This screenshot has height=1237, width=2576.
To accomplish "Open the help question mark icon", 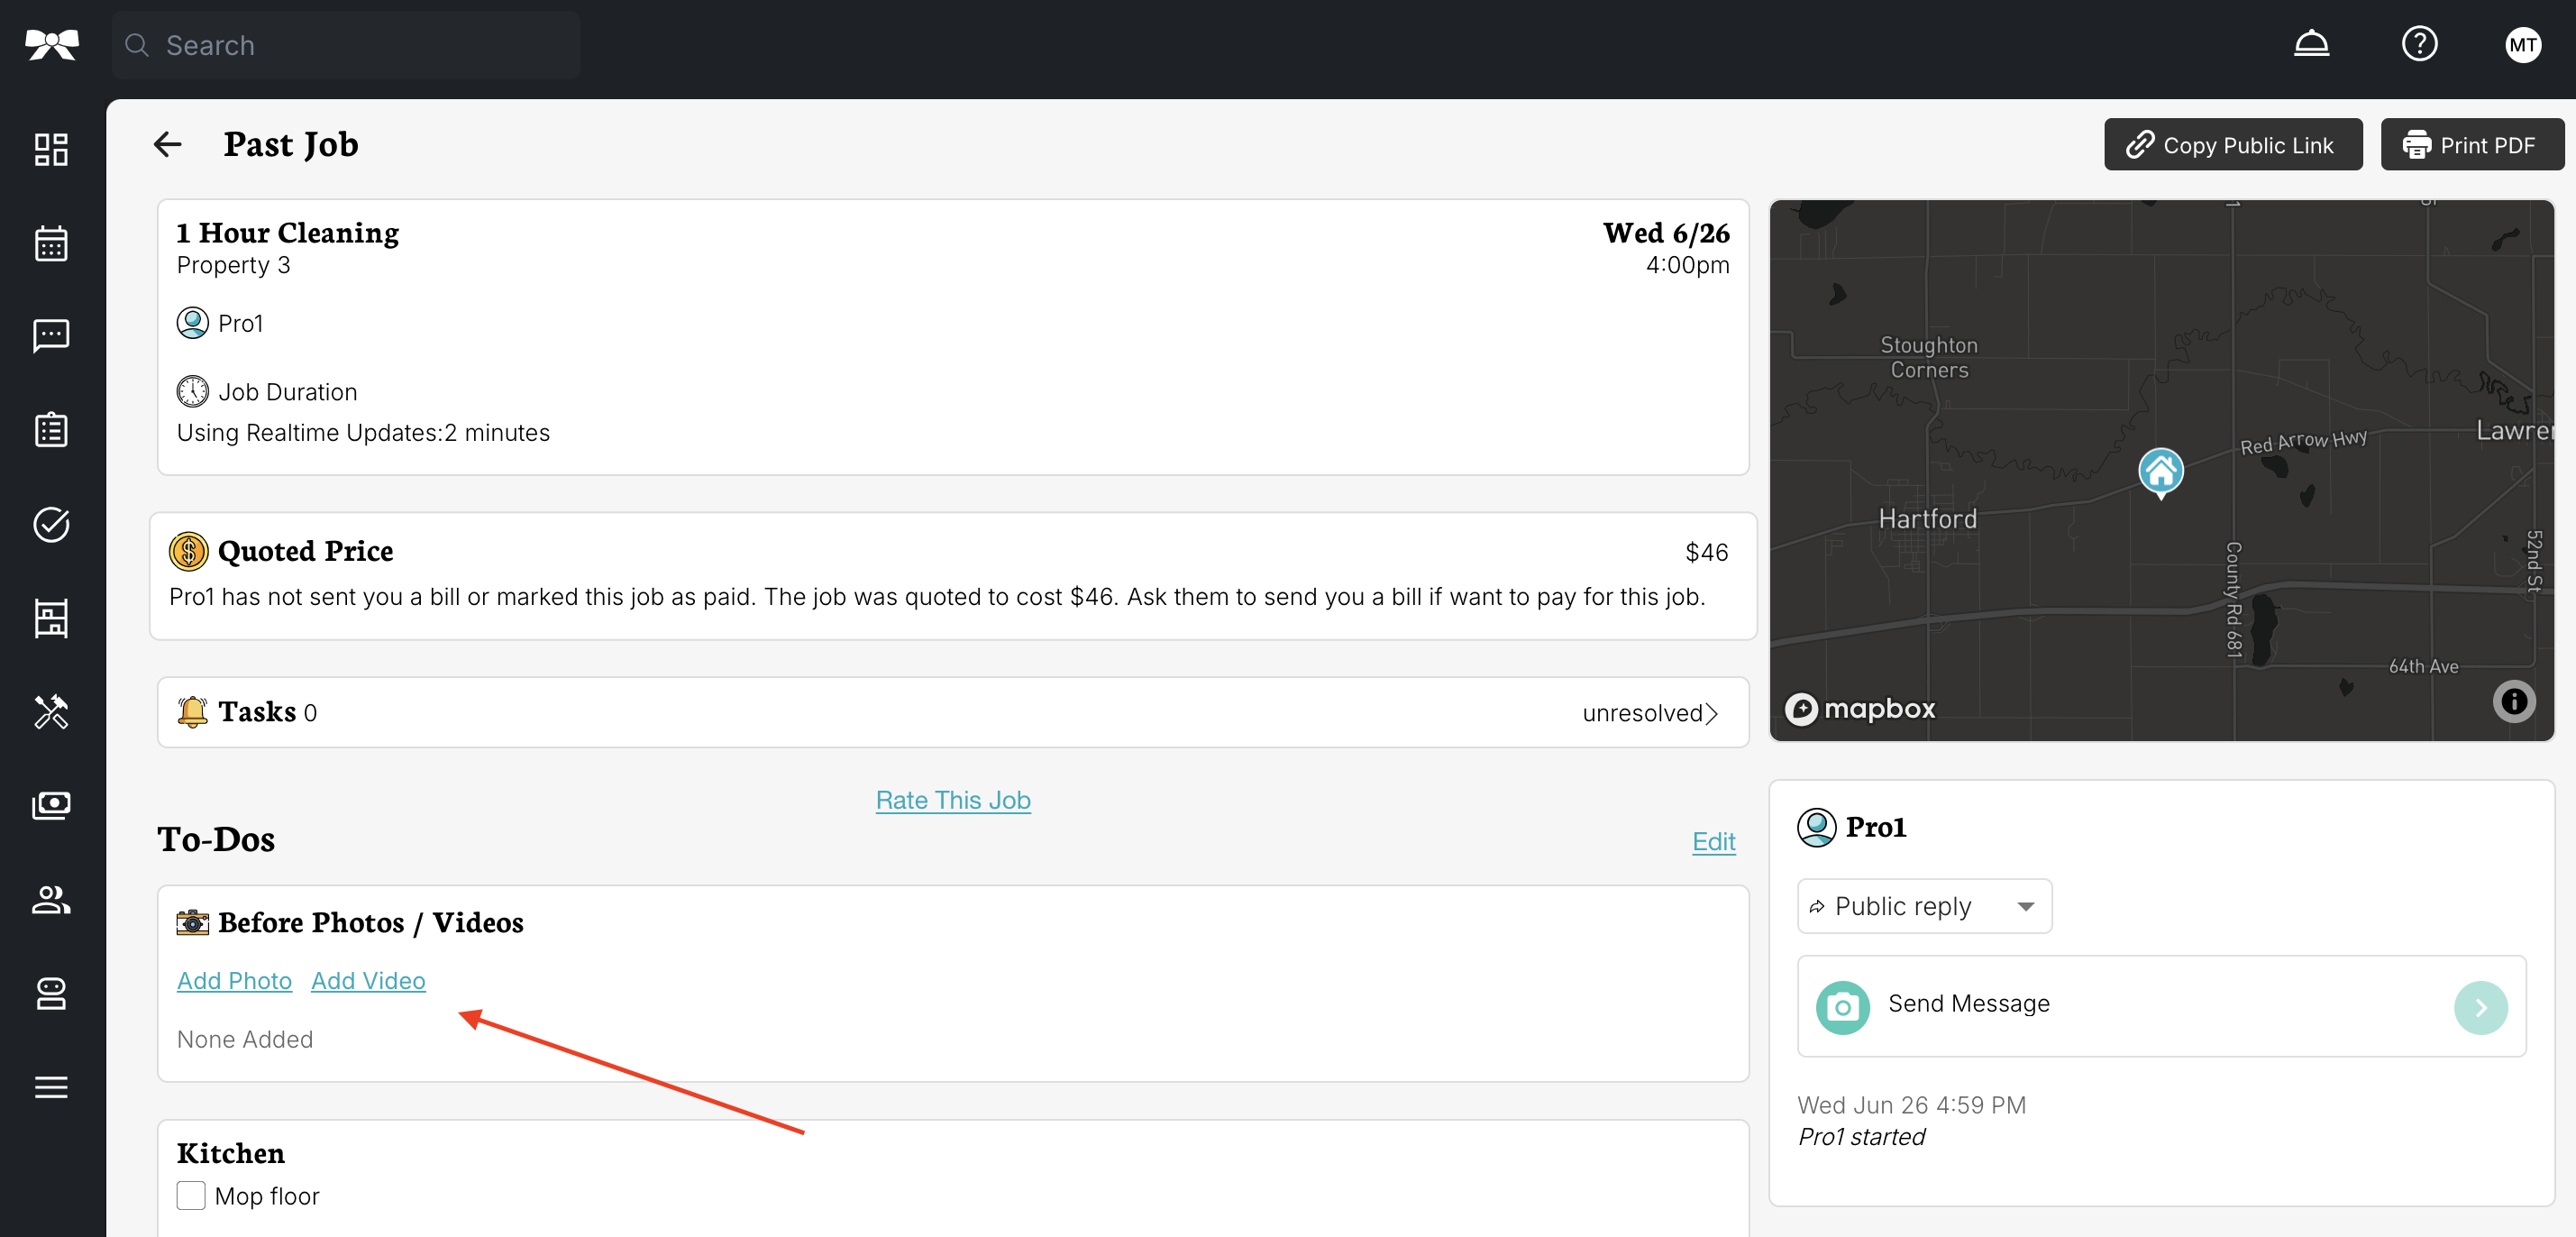I will pos(2418,44).
